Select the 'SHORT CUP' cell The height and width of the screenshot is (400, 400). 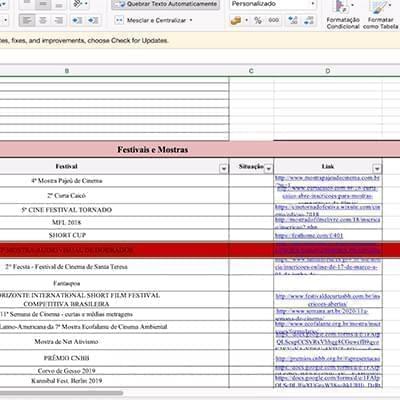click(x=114, y=235)
